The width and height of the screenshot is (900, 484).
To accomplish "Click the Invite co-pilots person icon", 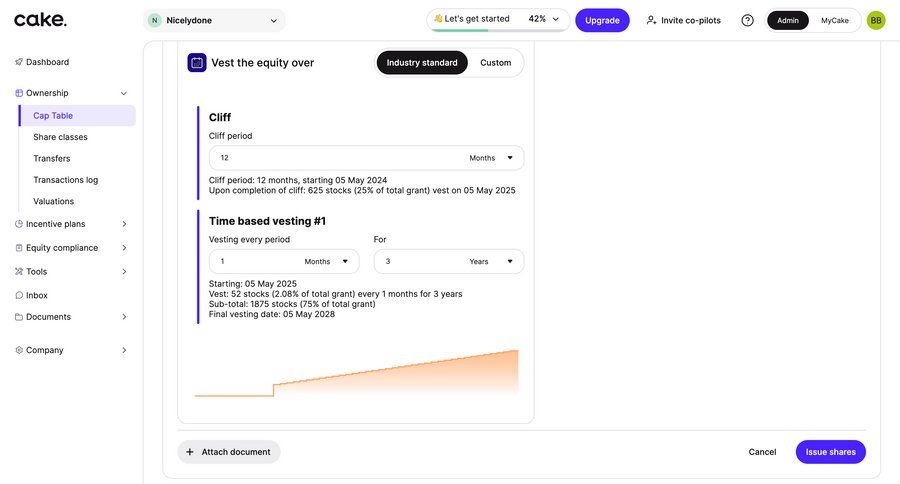I will 652,20.
